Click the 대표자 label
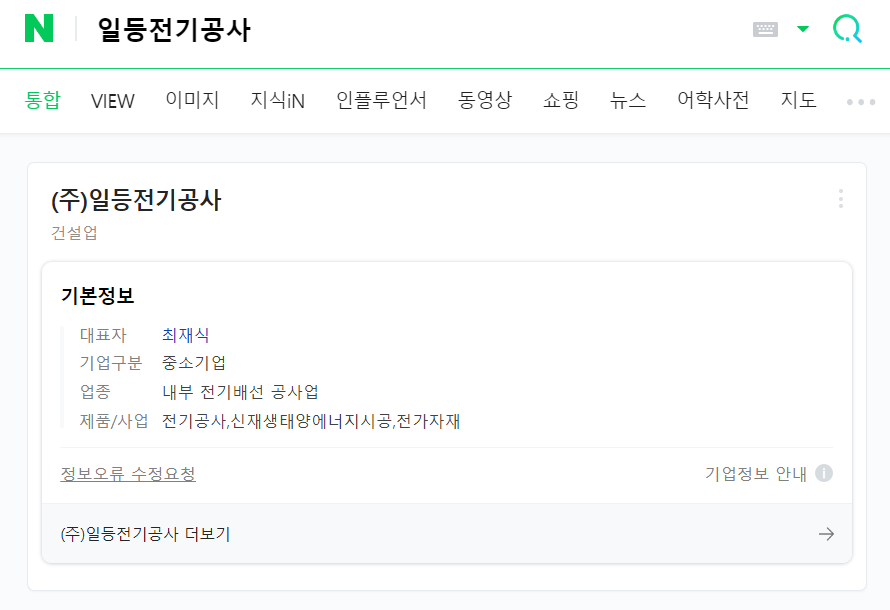The image size is (890, 610). (103, 335)
